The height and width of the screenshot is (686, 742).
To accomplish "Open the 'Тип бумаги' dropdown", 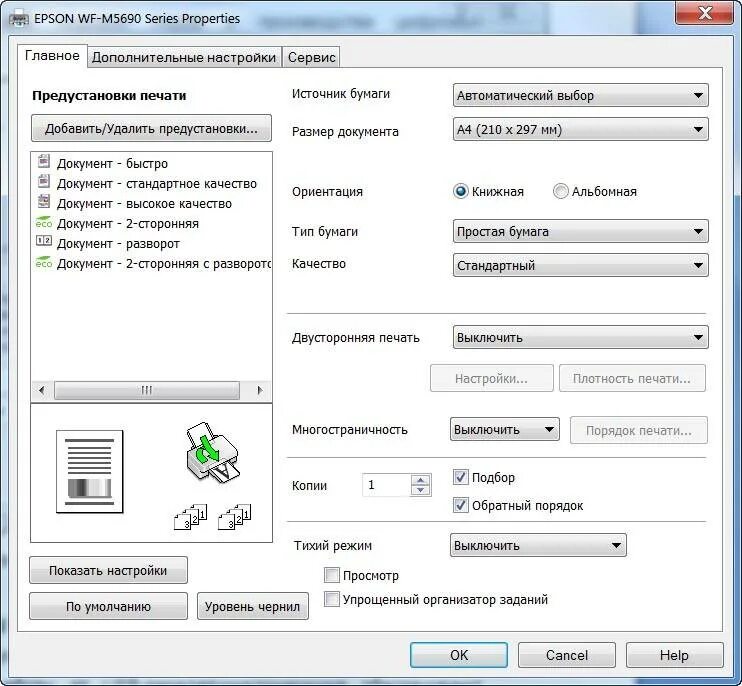I will [581, 231].
